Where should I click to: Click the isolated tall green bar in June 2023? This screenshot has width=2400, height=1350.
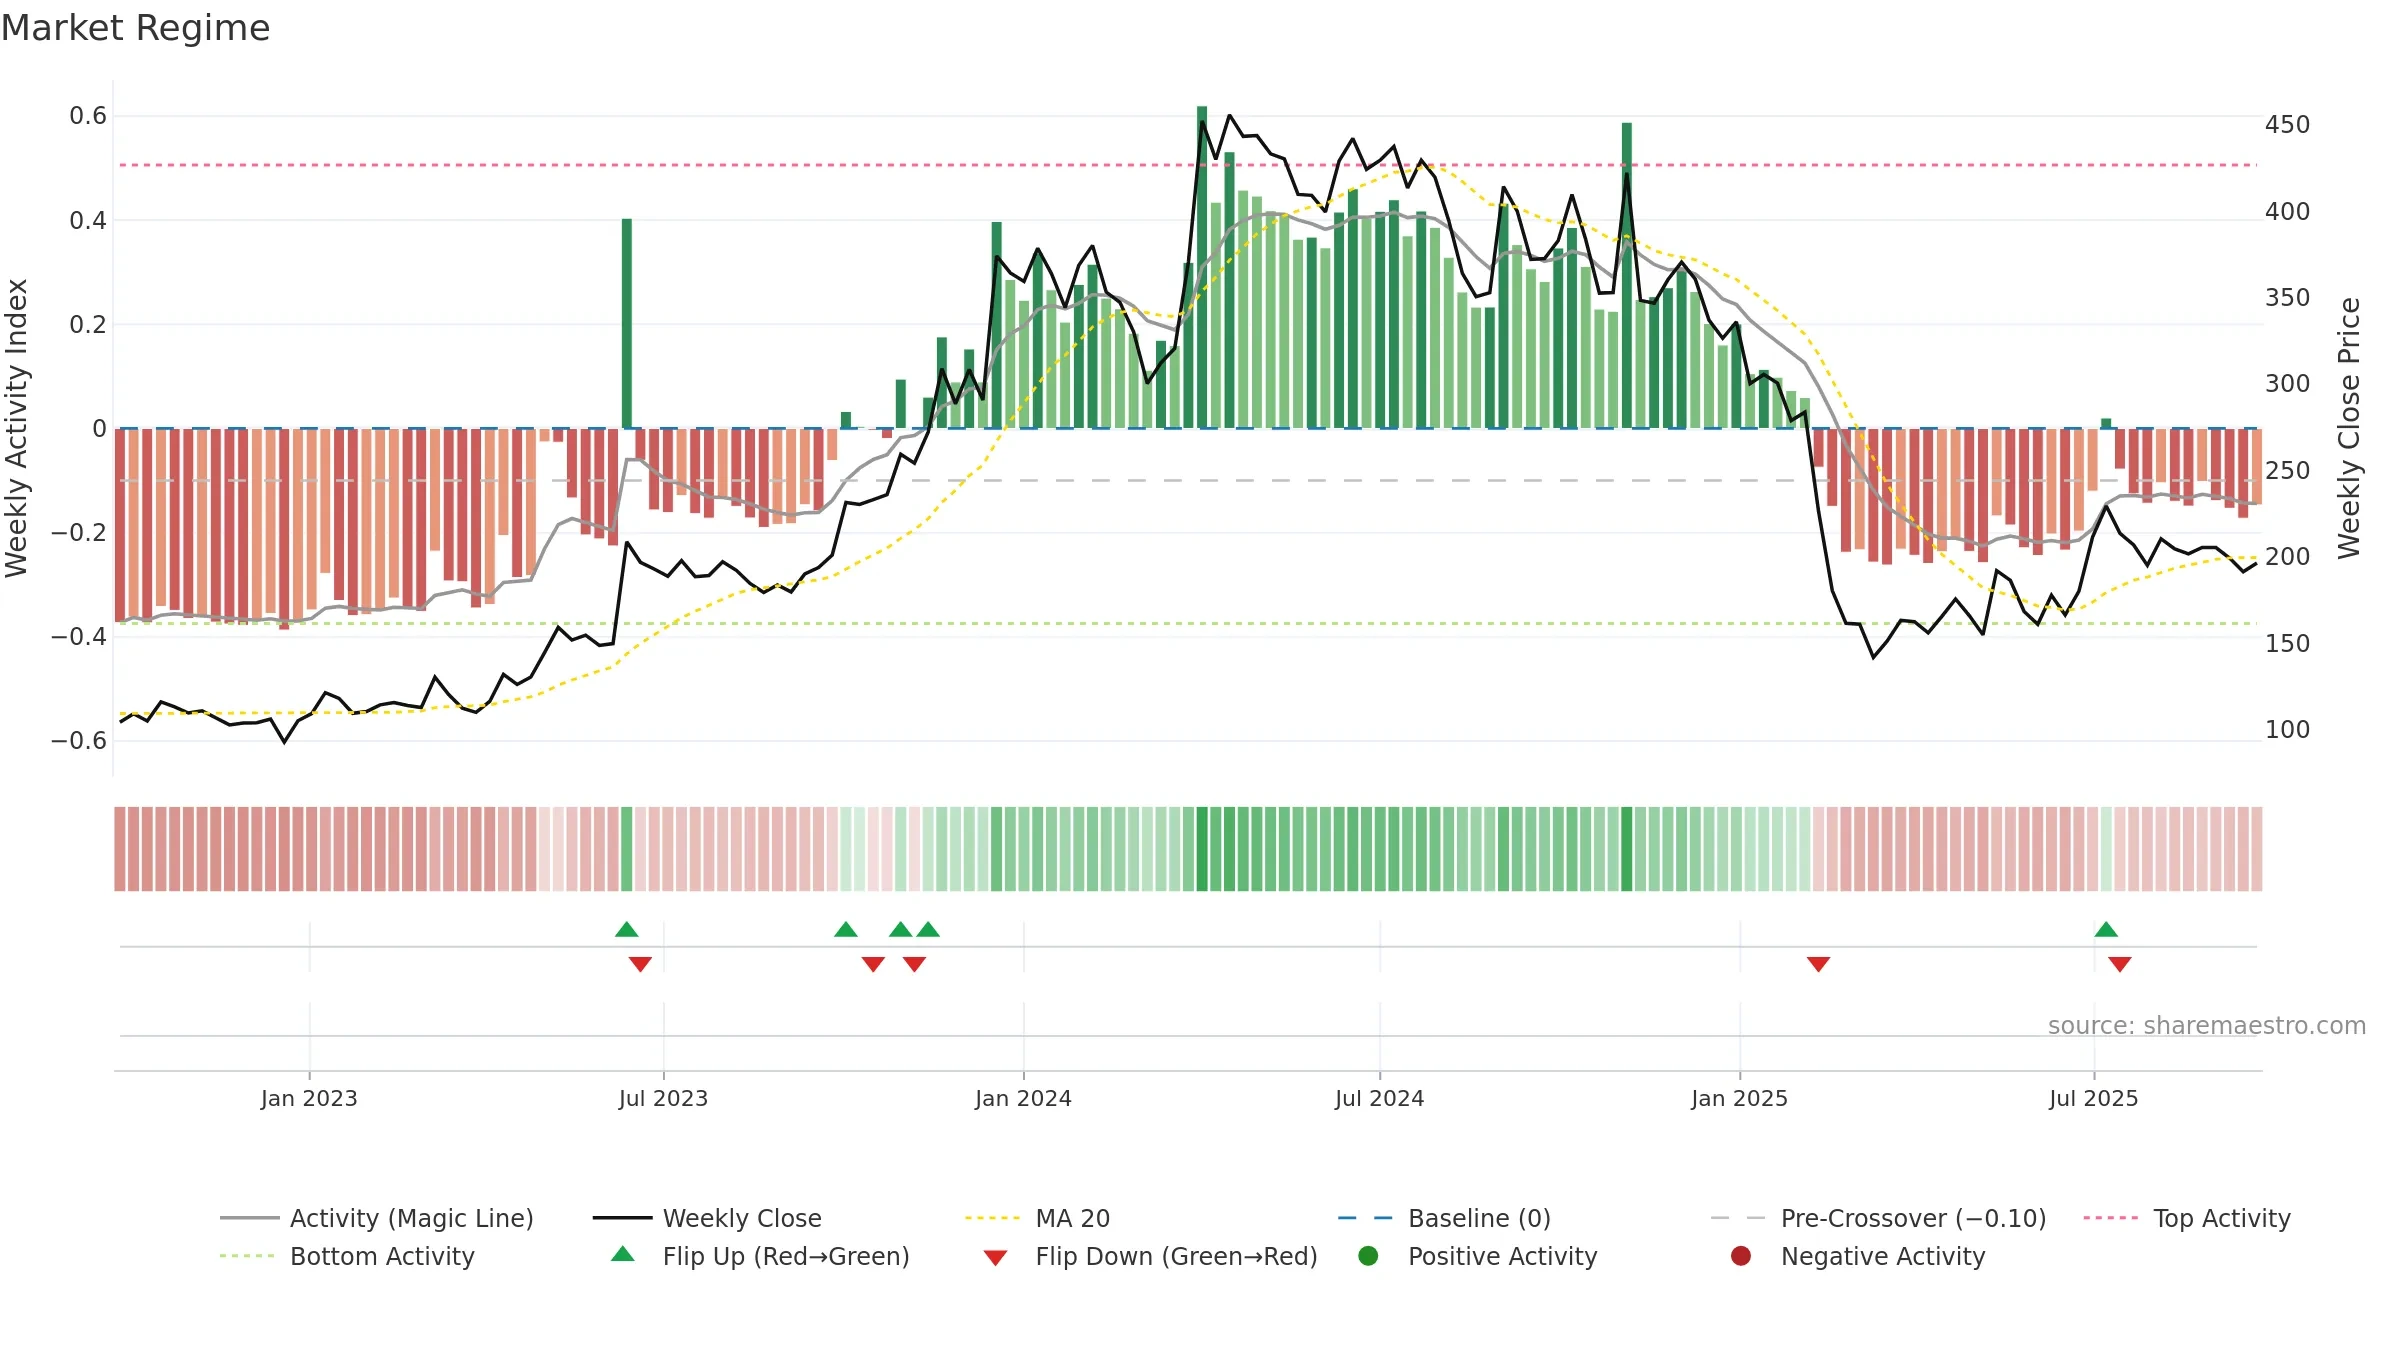click(x=627, y=323)
